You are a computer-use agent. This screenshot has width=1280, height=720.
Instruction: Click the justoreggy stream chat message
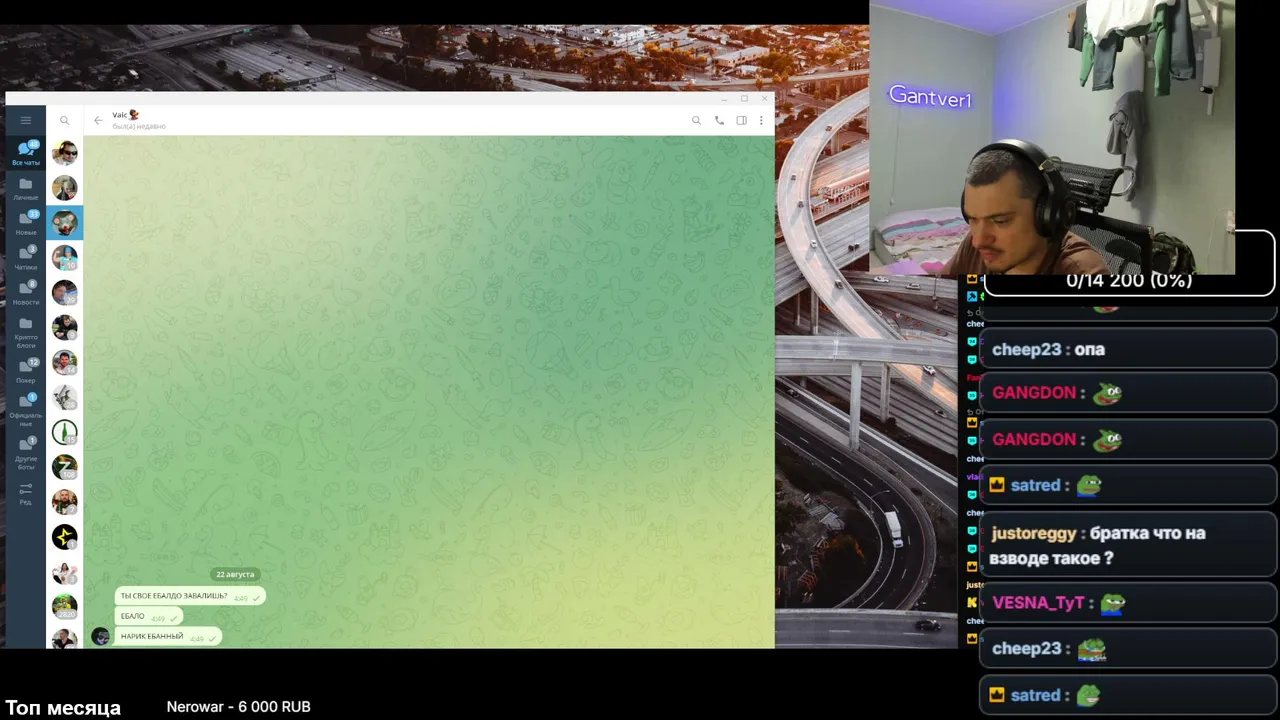click(1128, 546)
